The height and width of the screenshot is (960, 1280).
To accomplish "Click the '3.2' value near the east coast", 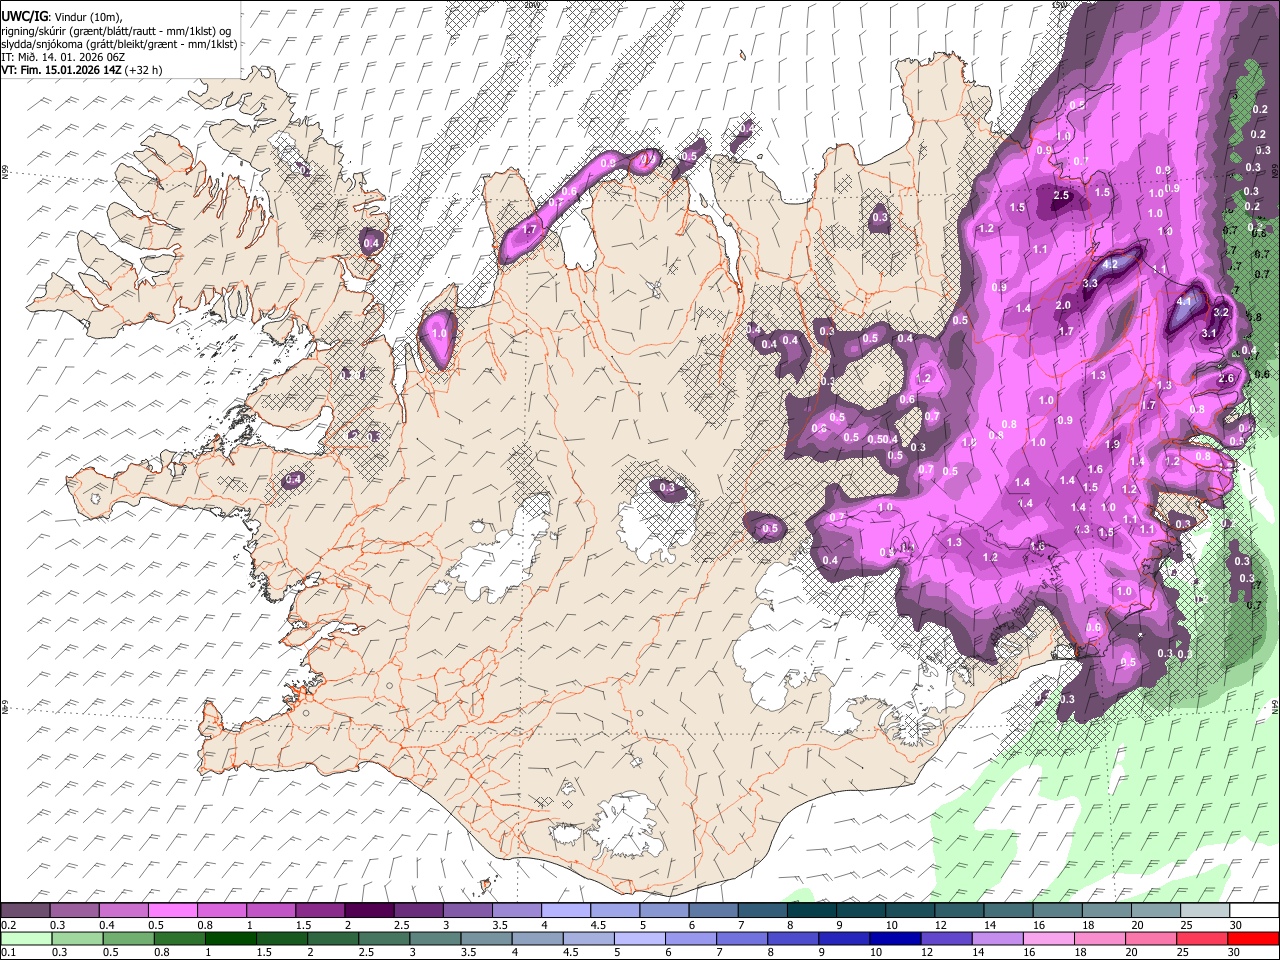I will (1220, 313).
